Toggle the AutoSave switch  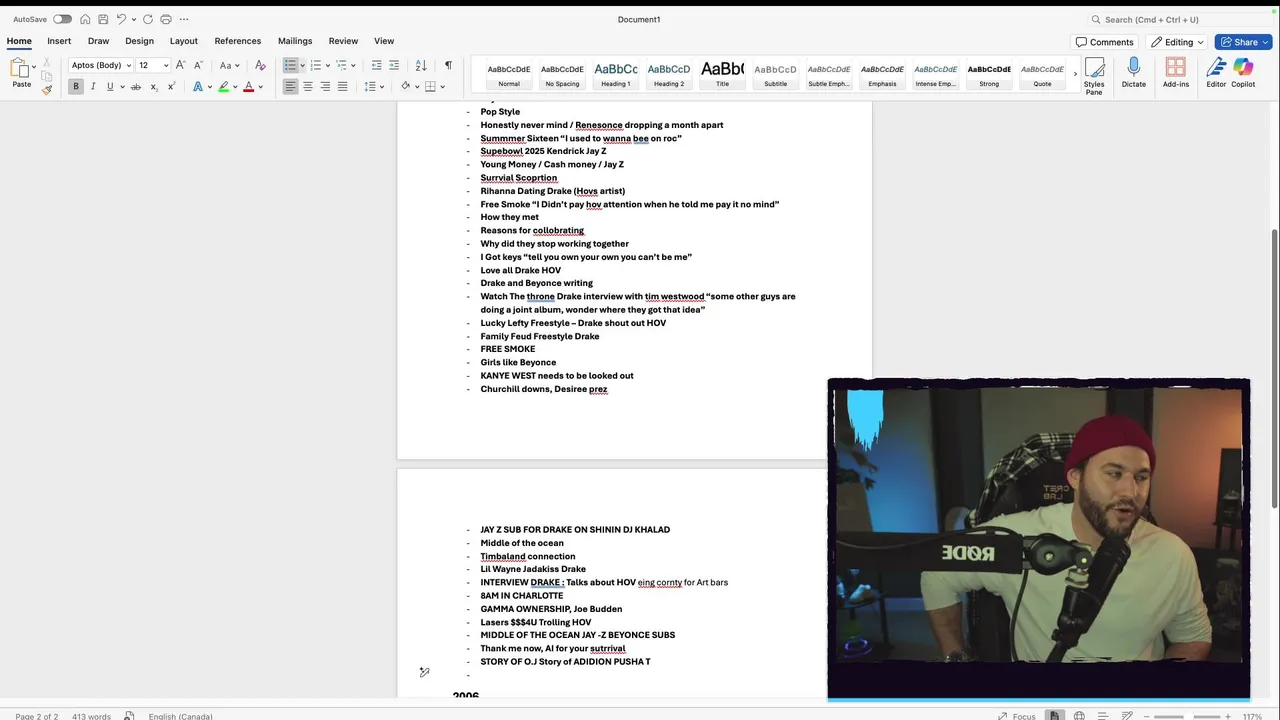[62, 19]
